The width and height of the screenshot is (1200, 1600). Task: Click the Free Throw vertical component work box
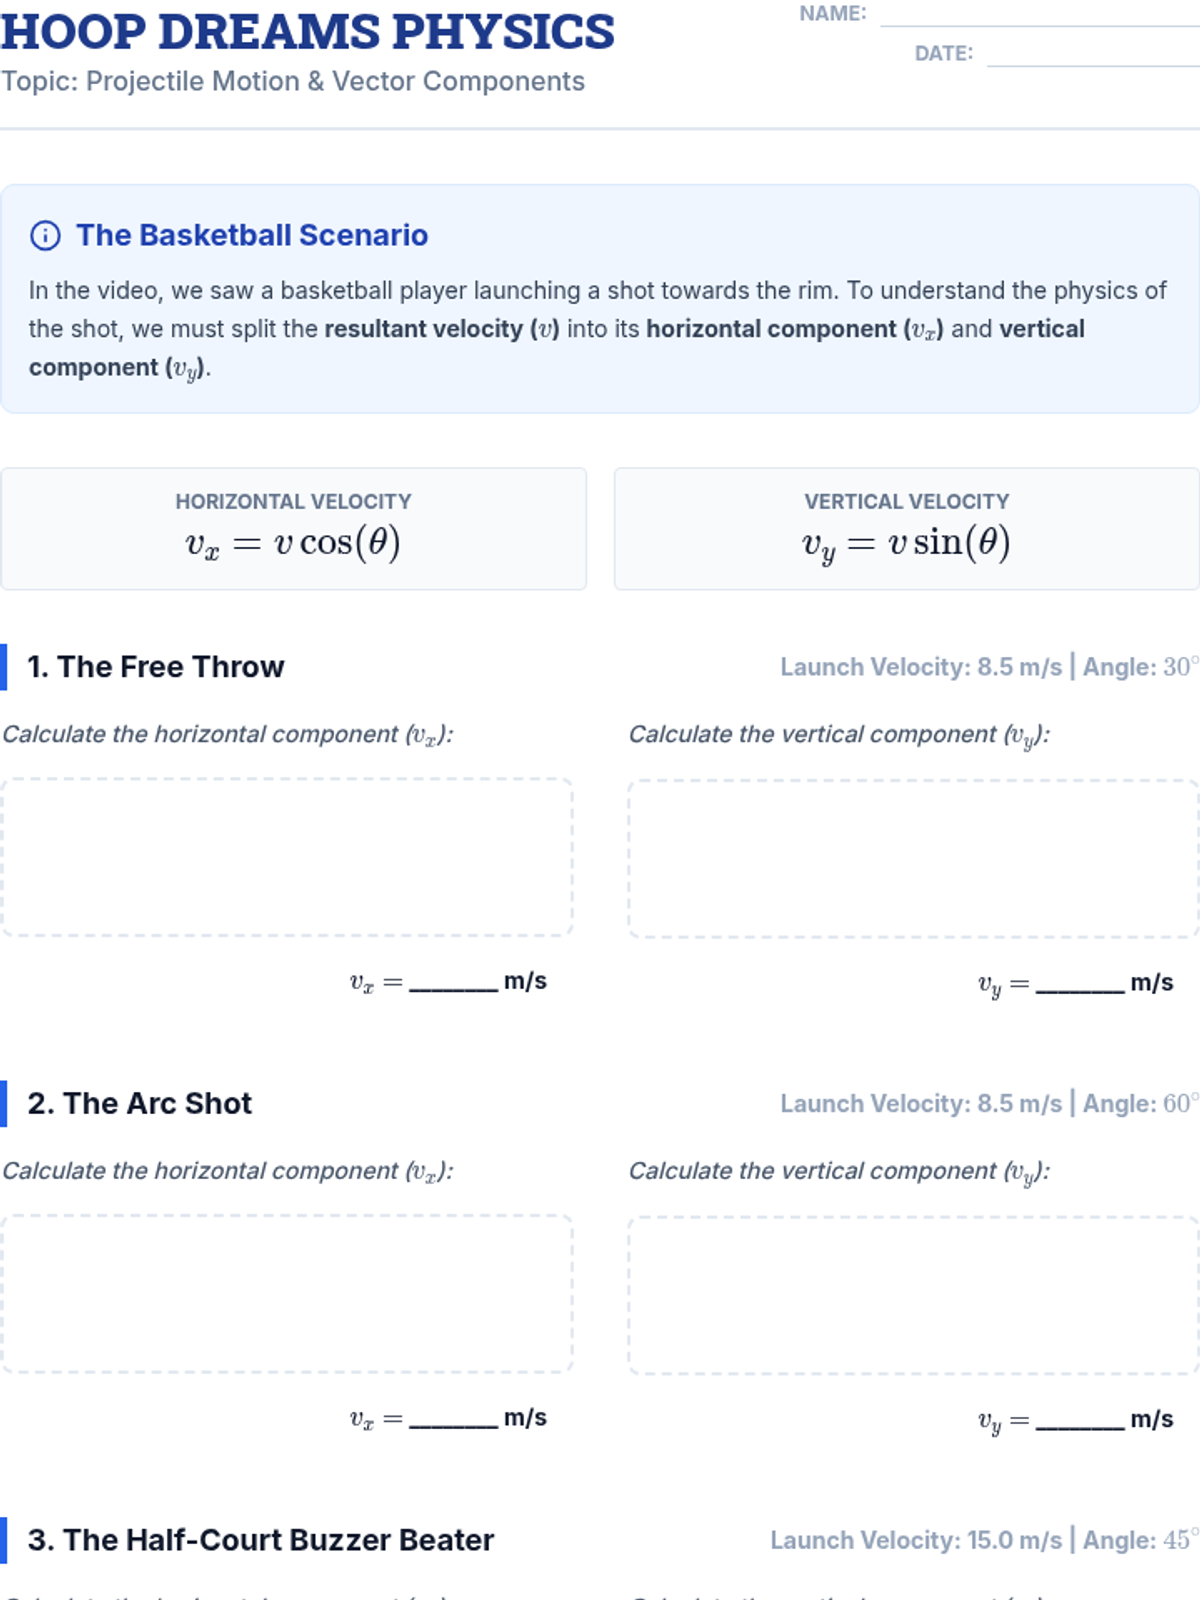coord(912,858)
